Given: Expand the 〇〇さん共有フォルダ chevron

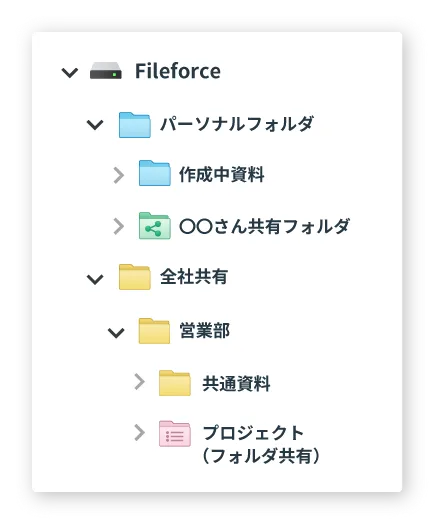Looking at the screenshot, I should pos(118,227).
